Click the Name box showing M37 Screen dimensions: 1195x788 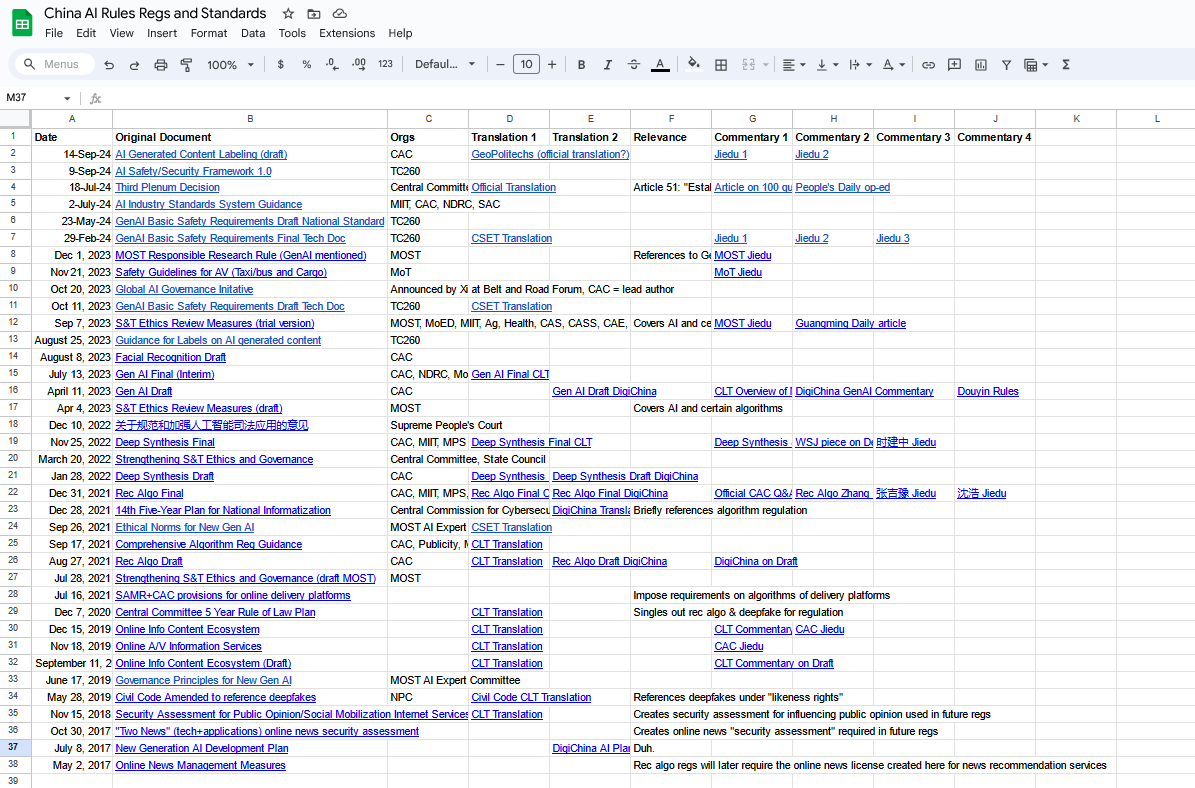point(32,98)
